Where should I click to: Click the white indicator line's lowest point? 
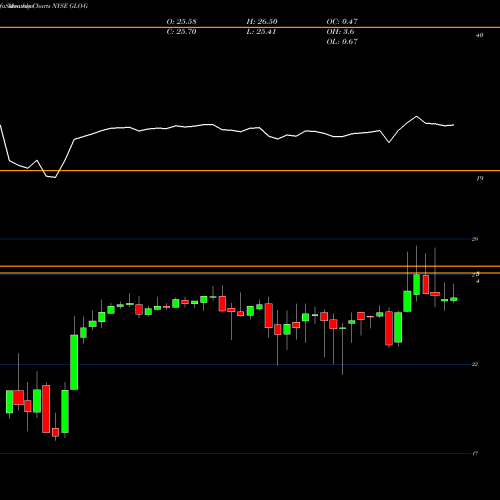tap(55, 178)
